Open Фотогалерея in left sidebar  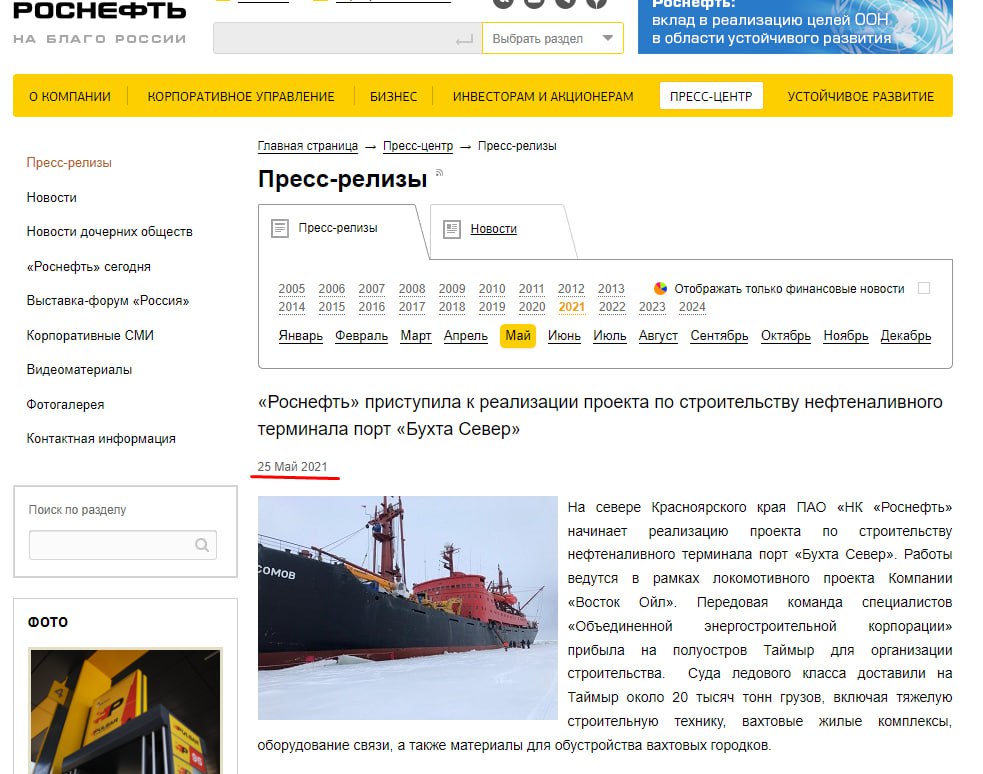[65, 404]
